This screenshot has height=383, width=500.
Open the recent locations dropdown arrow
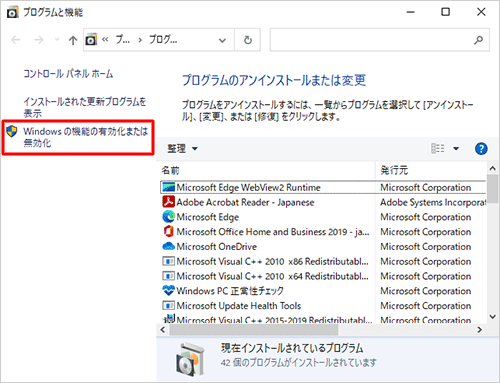click(57, 40)
